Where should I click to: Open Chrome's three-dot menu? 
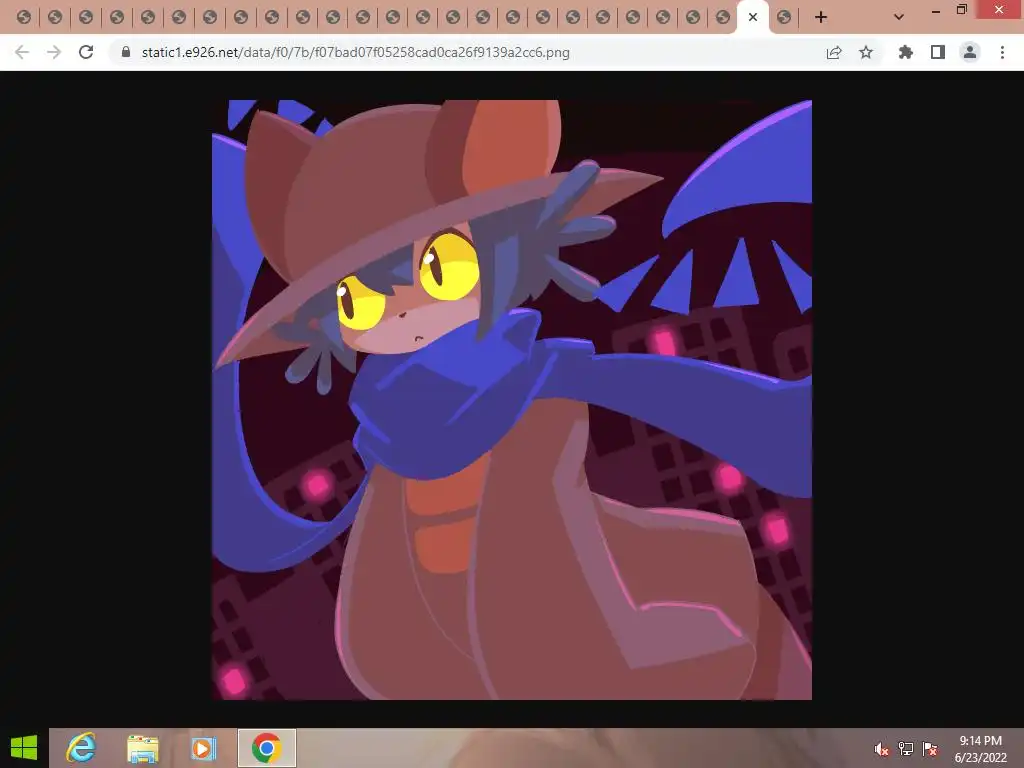pos(1002,52)
